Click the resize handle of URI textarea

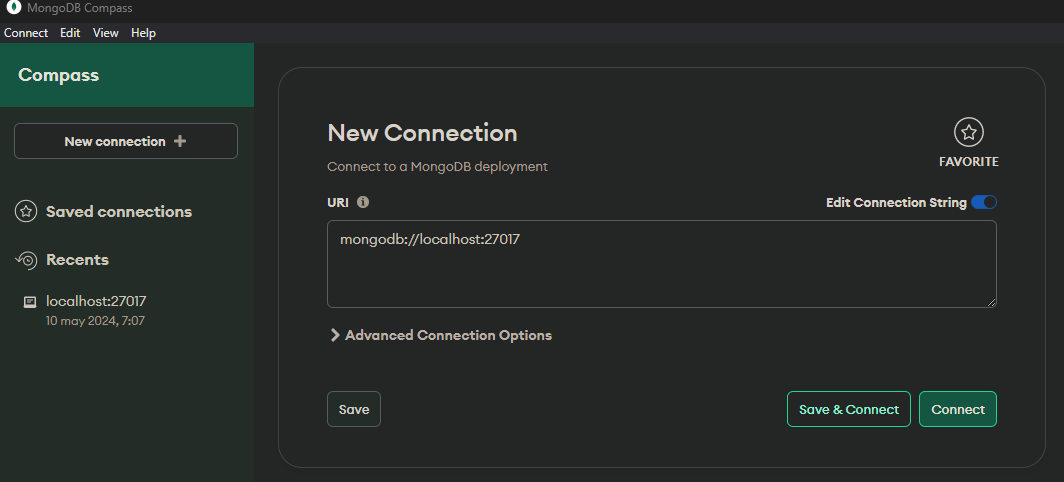pos(991,303)
